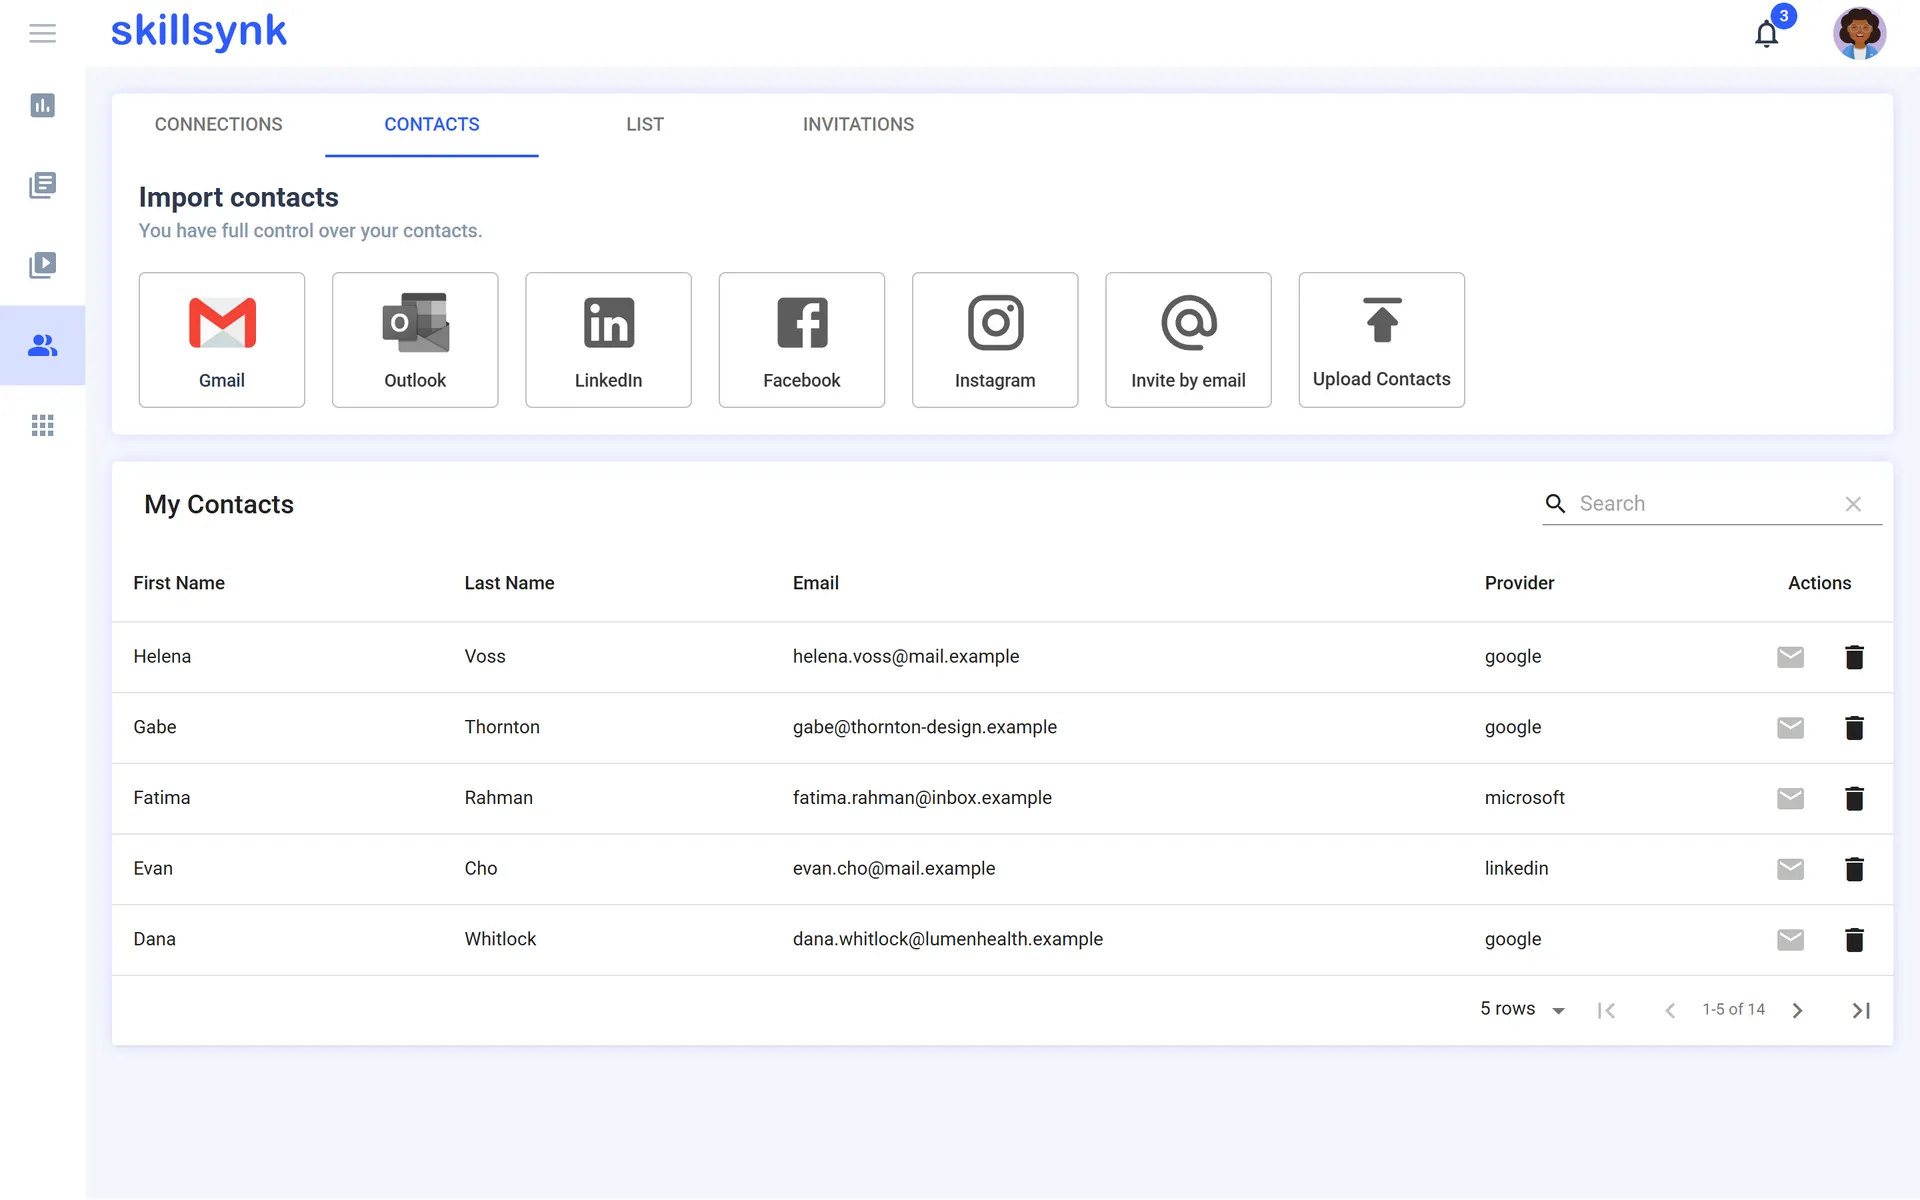
Task: Send email invite to Dana Whitlock
Action: [1790, 940]
